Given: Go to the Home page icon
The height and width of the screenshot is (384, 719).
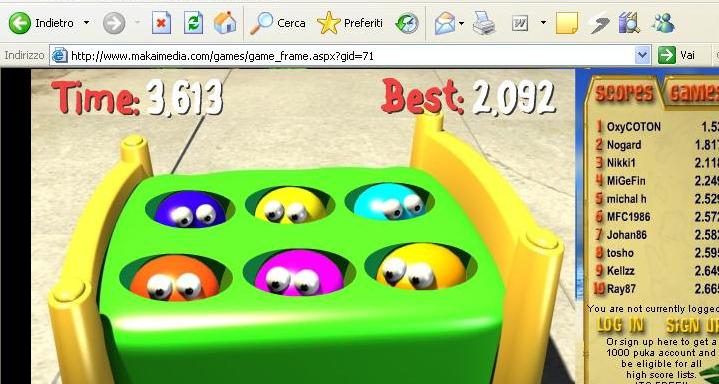Looking at the screenshot, I should click(225, 23).
